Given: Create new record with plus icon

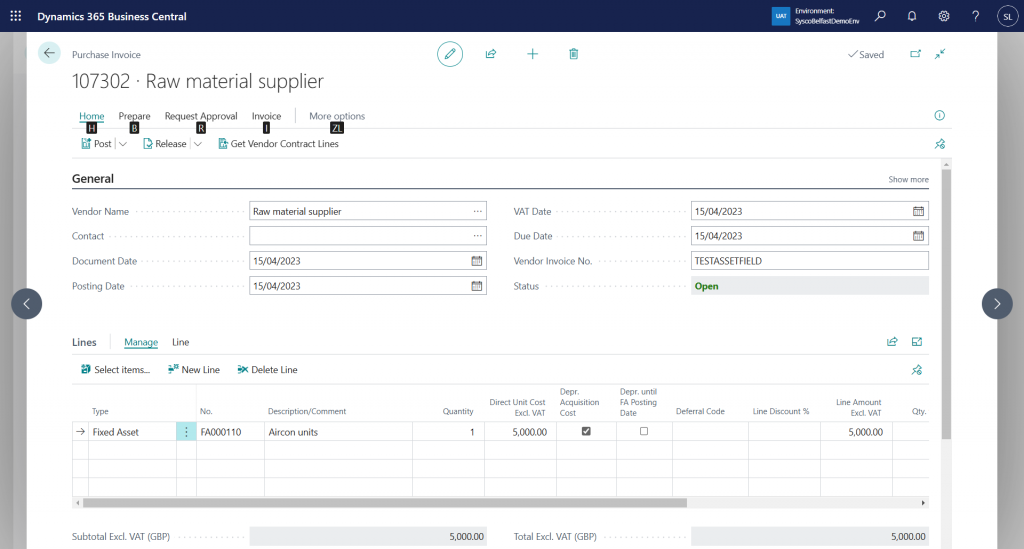Looking at the screenshot, I should (x=533, y=54).
